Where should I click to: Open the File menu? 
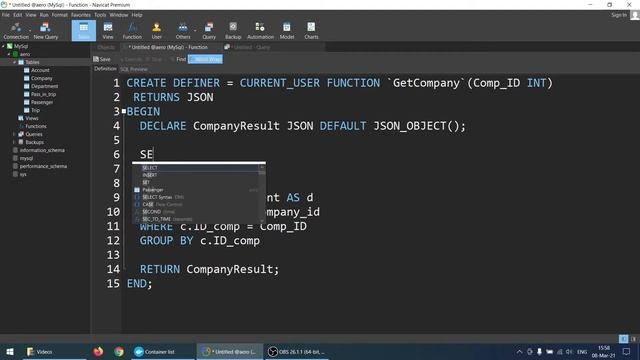coord(6,15)
